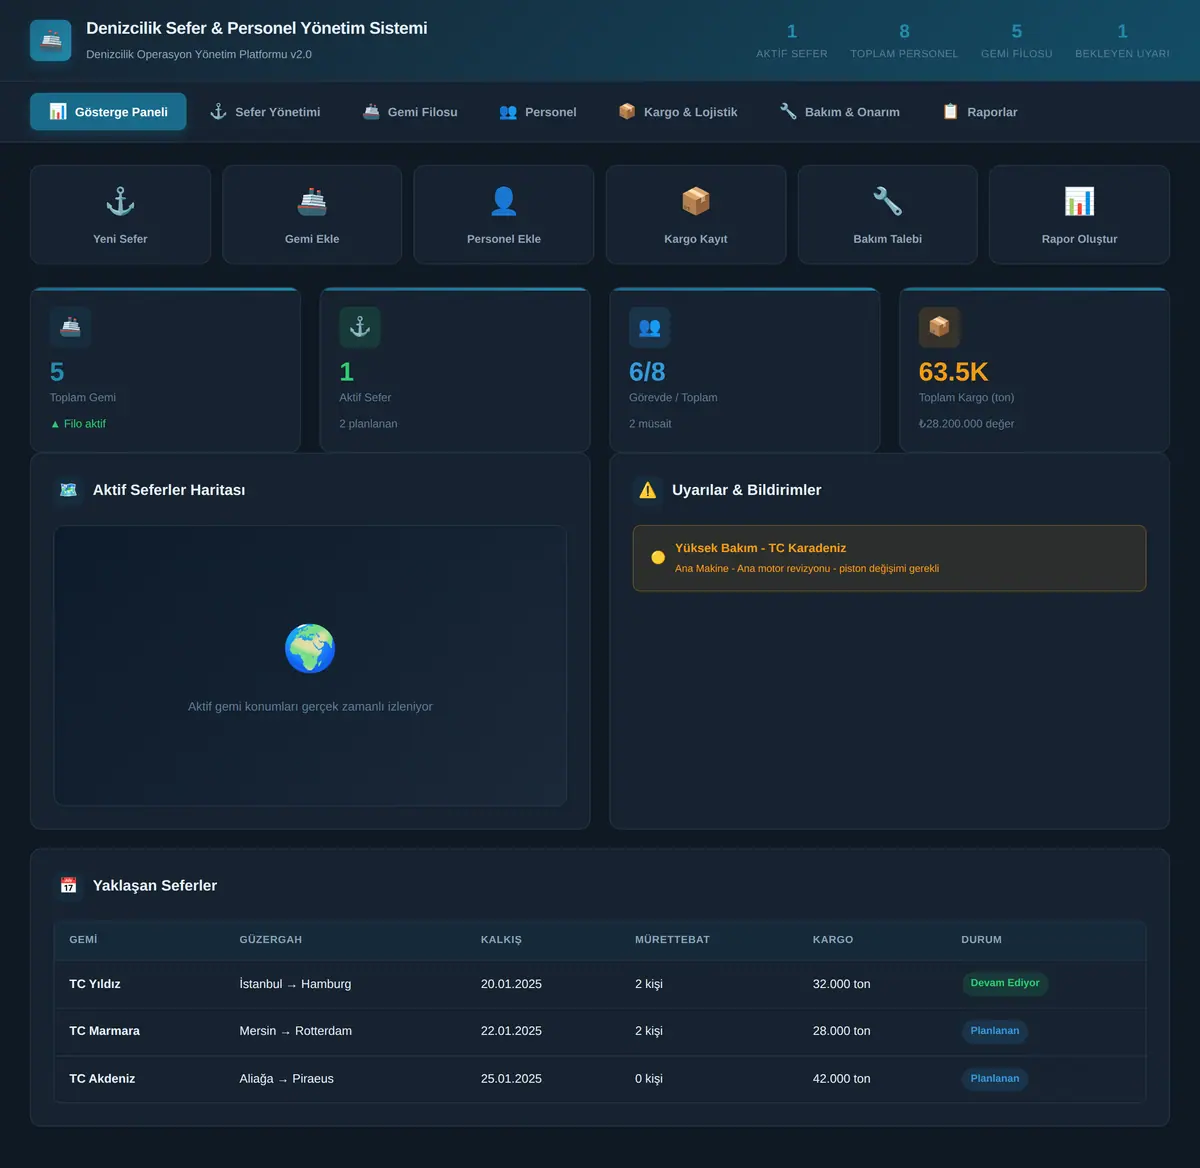Go to the Bakım & Onarım tab
Screen dimensions: 1200x1168
click(x=840, y=112)
